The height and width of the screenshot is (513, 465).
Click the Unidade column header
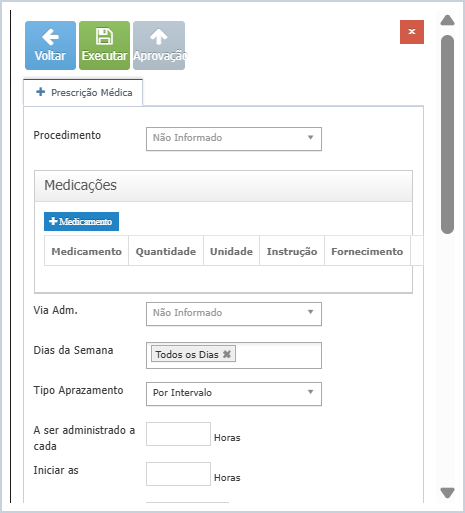click(x=231, y=251)
